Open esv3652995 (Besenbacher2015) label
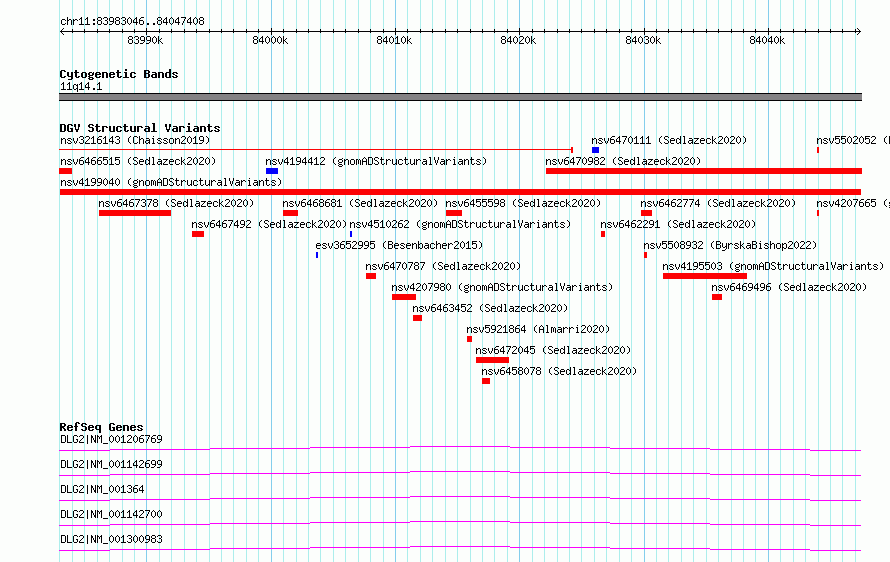This screenshot has height=562, width=890. coord(399,245)
